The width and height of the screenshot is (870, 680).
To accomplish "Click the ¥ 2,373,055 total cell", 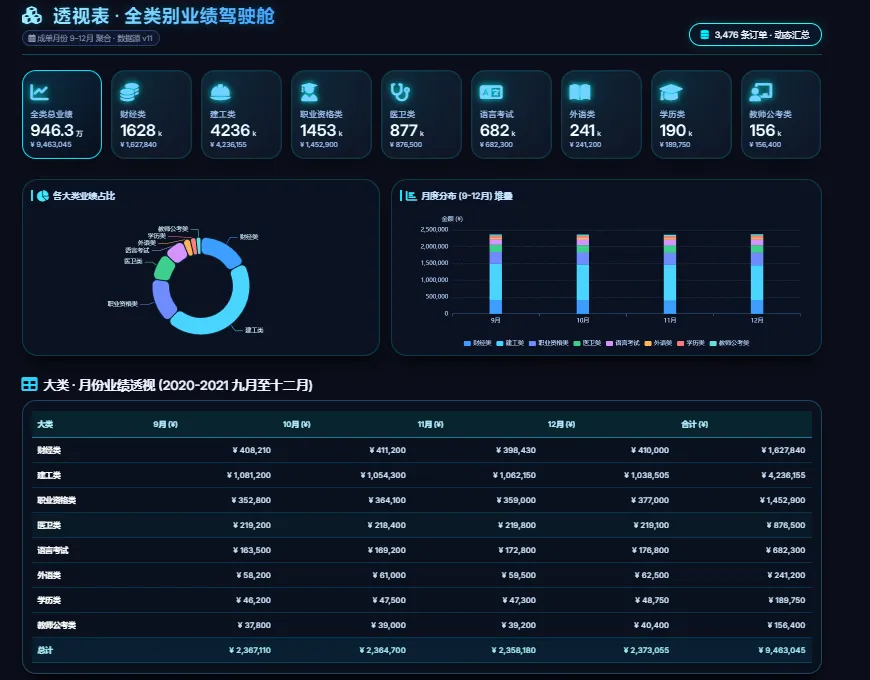I will click(646, 650).
